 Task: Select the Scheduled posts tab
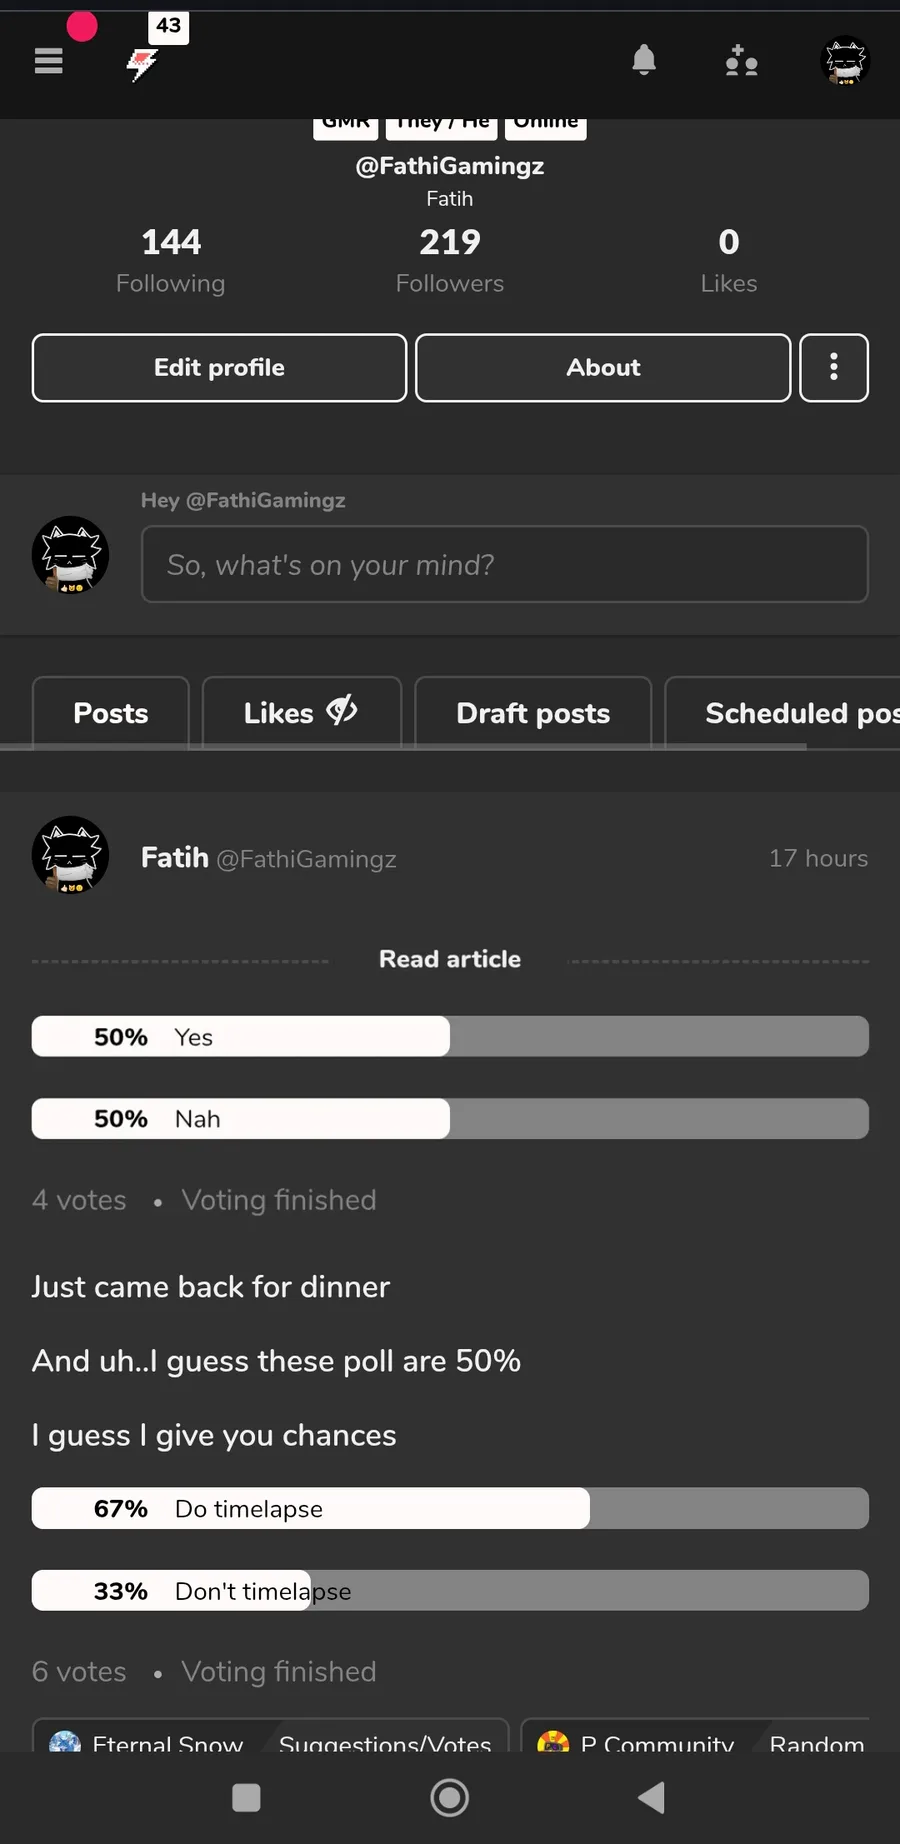[790, 713]
